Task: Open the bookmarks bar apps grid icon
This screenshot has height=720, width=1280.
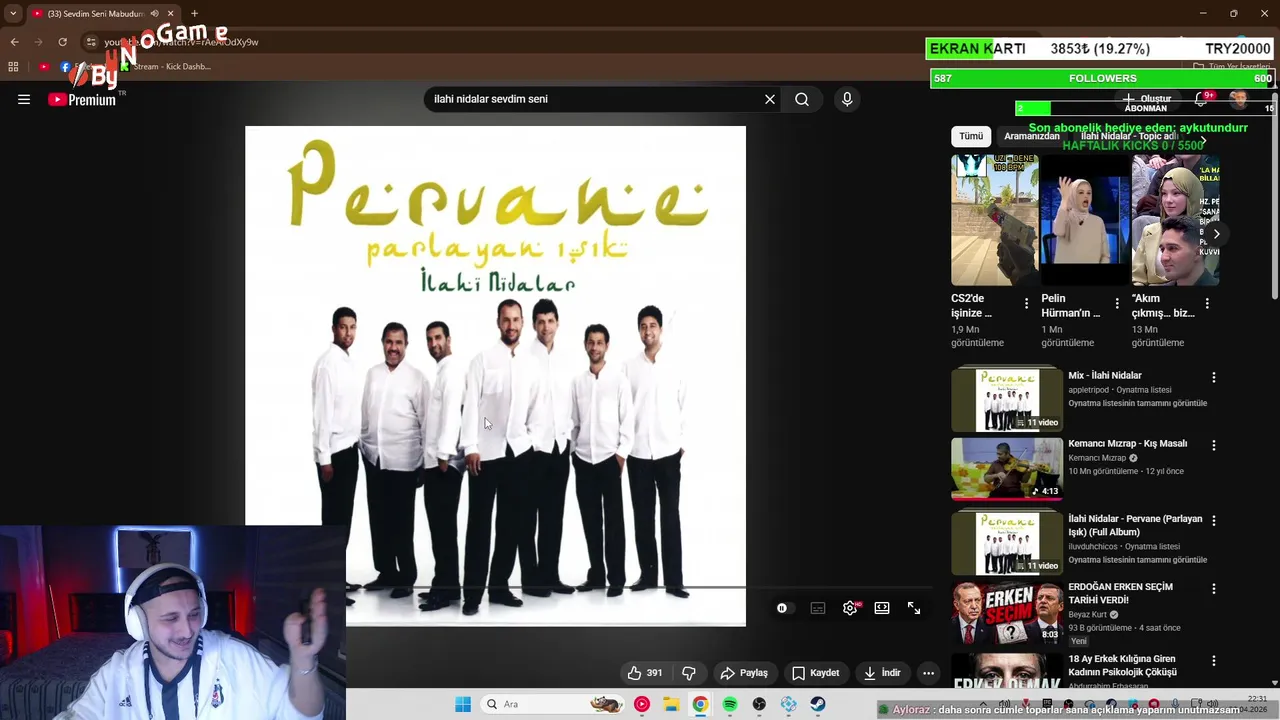Action: [x=13, y=67]
